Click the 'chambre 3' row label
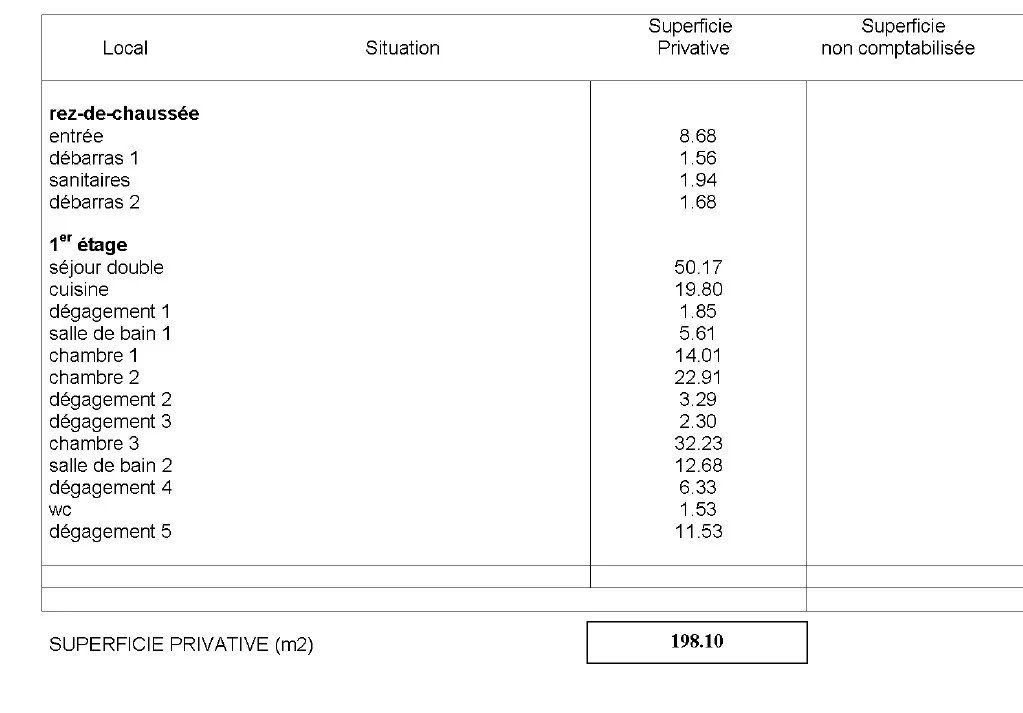 click(x=94, y=443)
